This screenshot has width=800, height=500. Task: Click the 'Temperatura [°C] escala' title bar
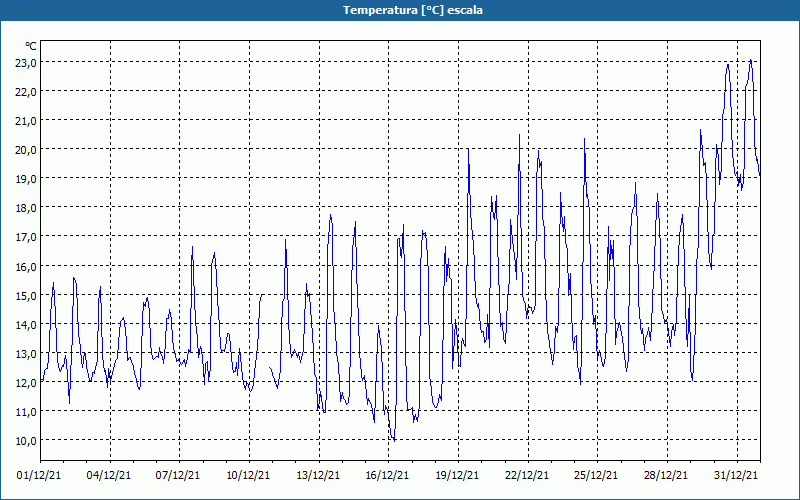click(400, 10)
